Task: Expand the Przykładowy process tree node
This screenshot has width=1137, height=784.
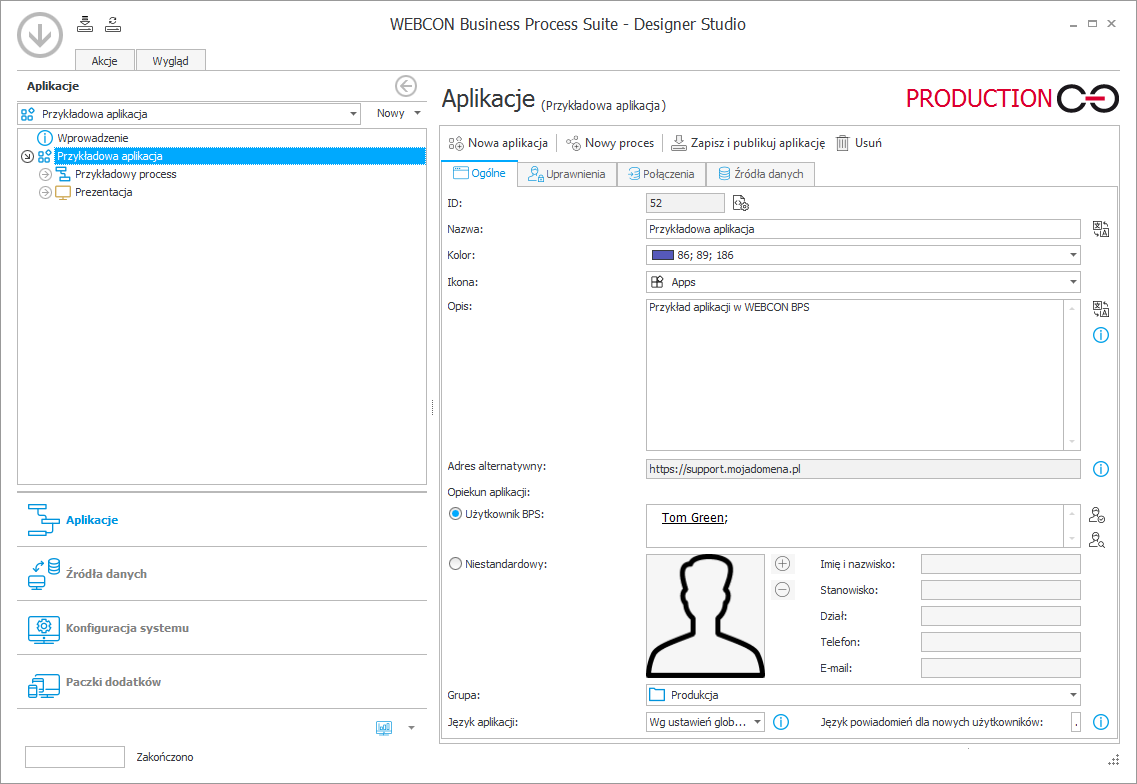Action: point(45,174)
